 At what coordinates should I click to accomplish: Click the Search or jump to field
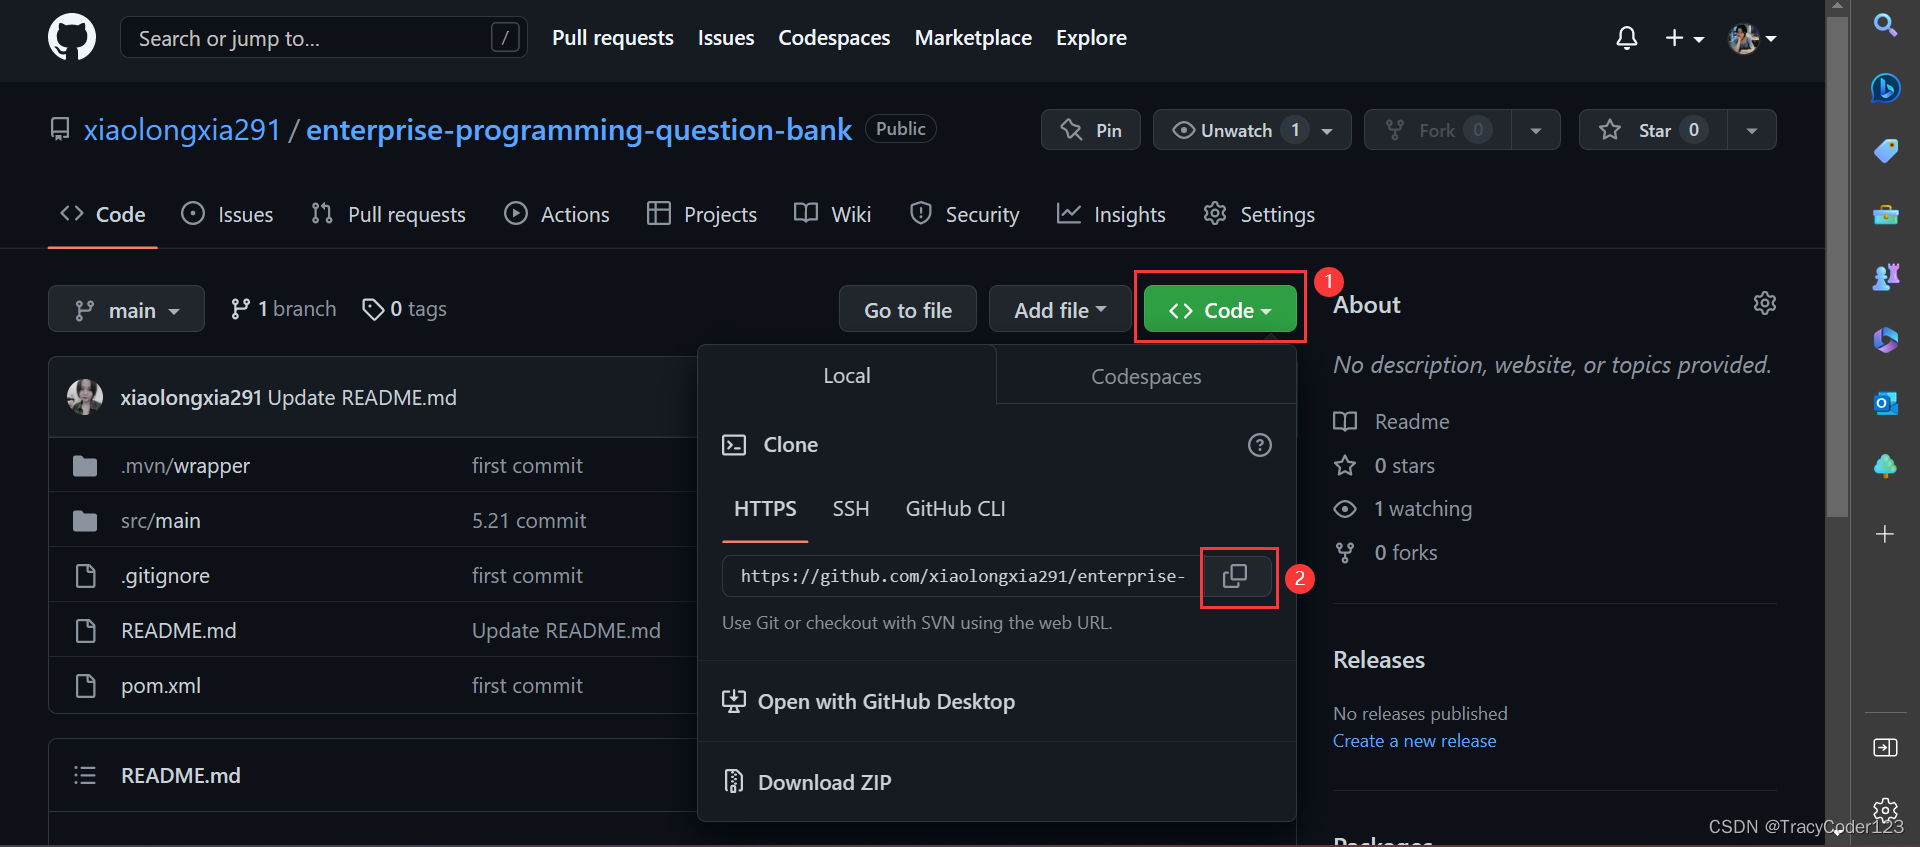(x=323, y=38)
